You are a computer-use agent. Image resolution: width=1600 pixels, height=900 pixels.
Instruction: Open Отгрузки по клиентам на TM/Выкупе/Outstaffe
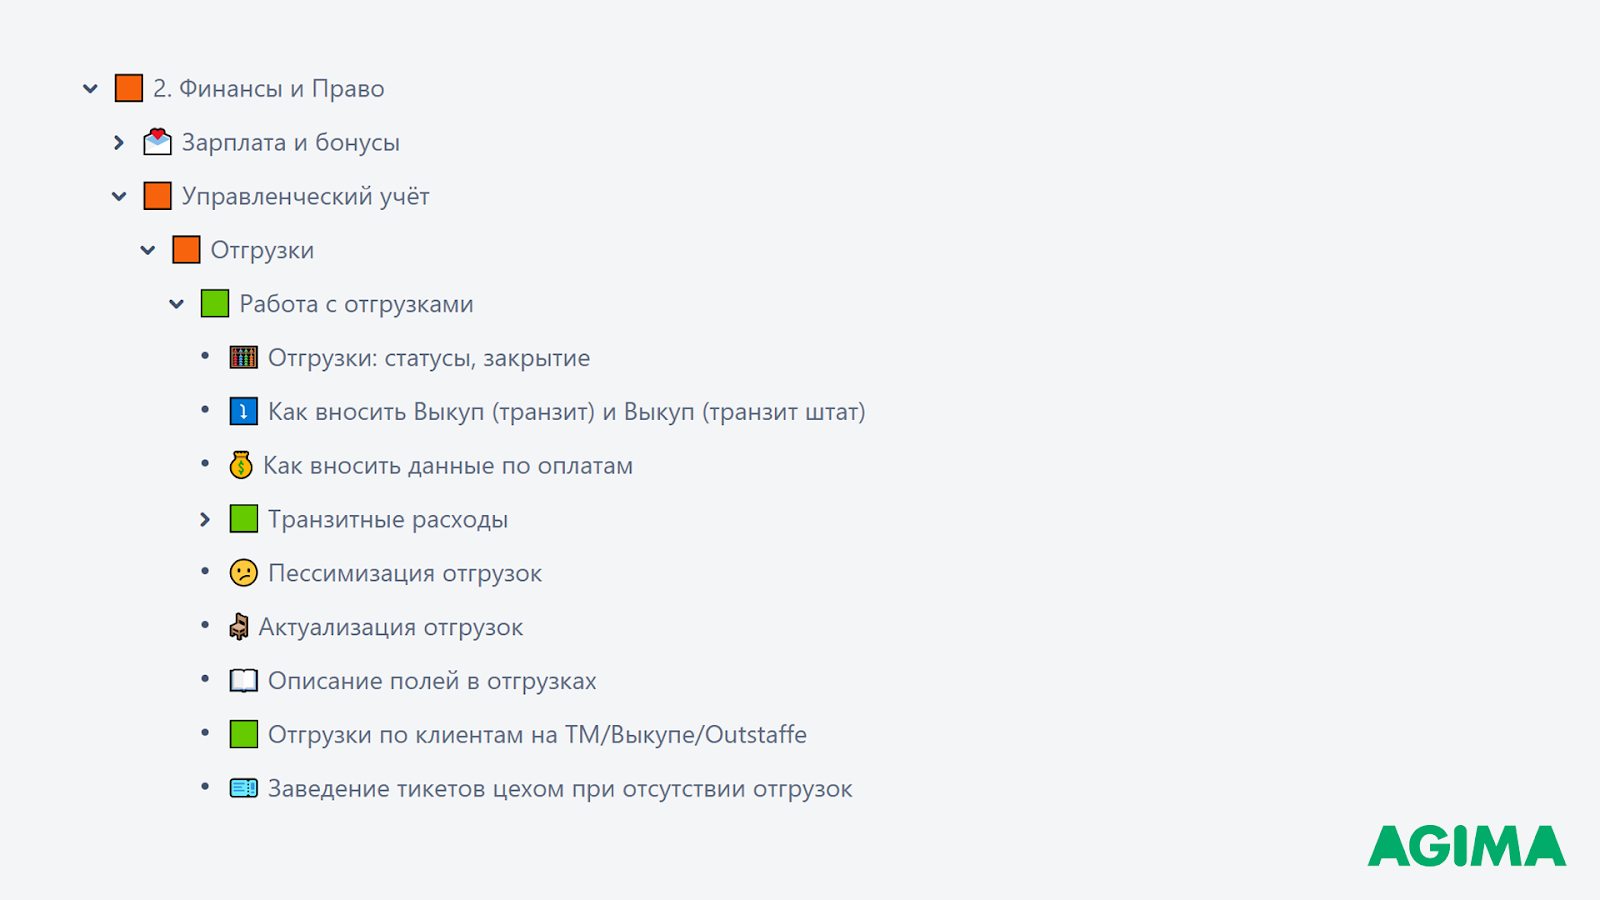point(537,735)
